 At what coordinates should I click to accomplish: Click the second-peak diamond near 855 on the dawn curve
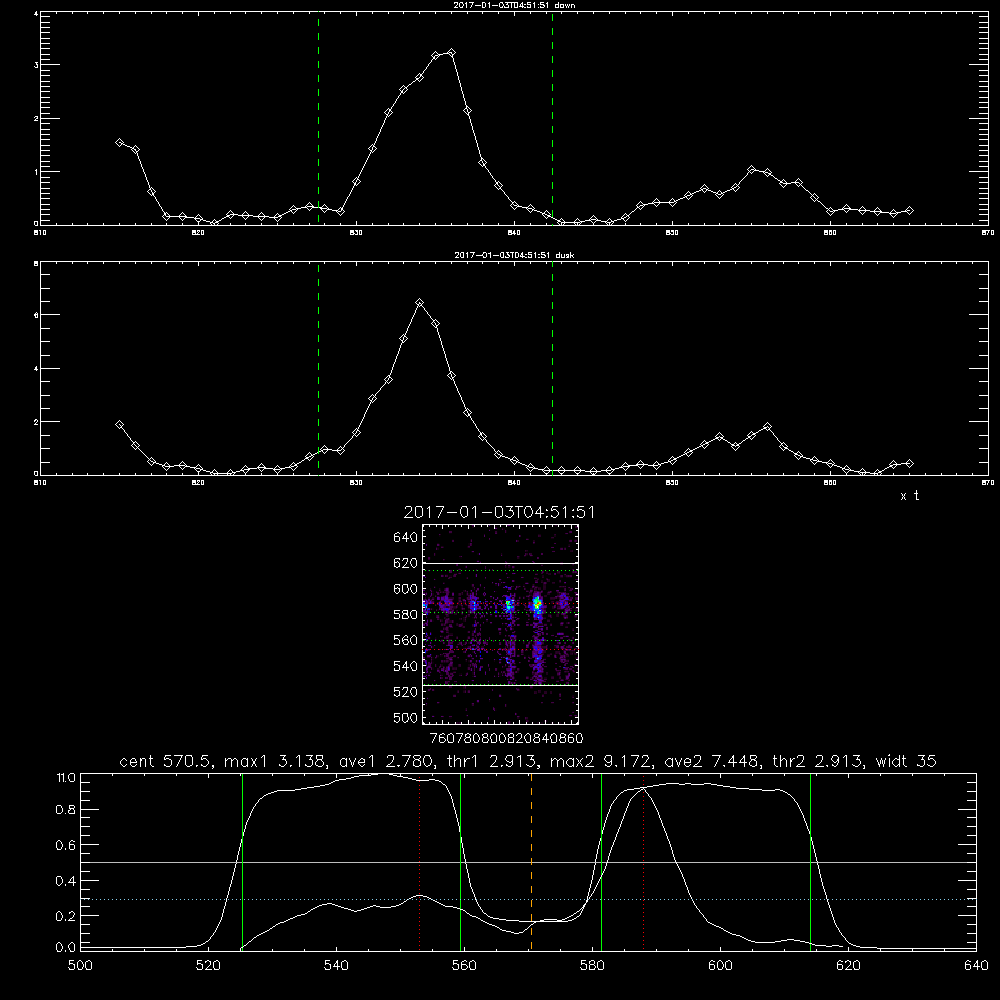[x=751, y=170]
